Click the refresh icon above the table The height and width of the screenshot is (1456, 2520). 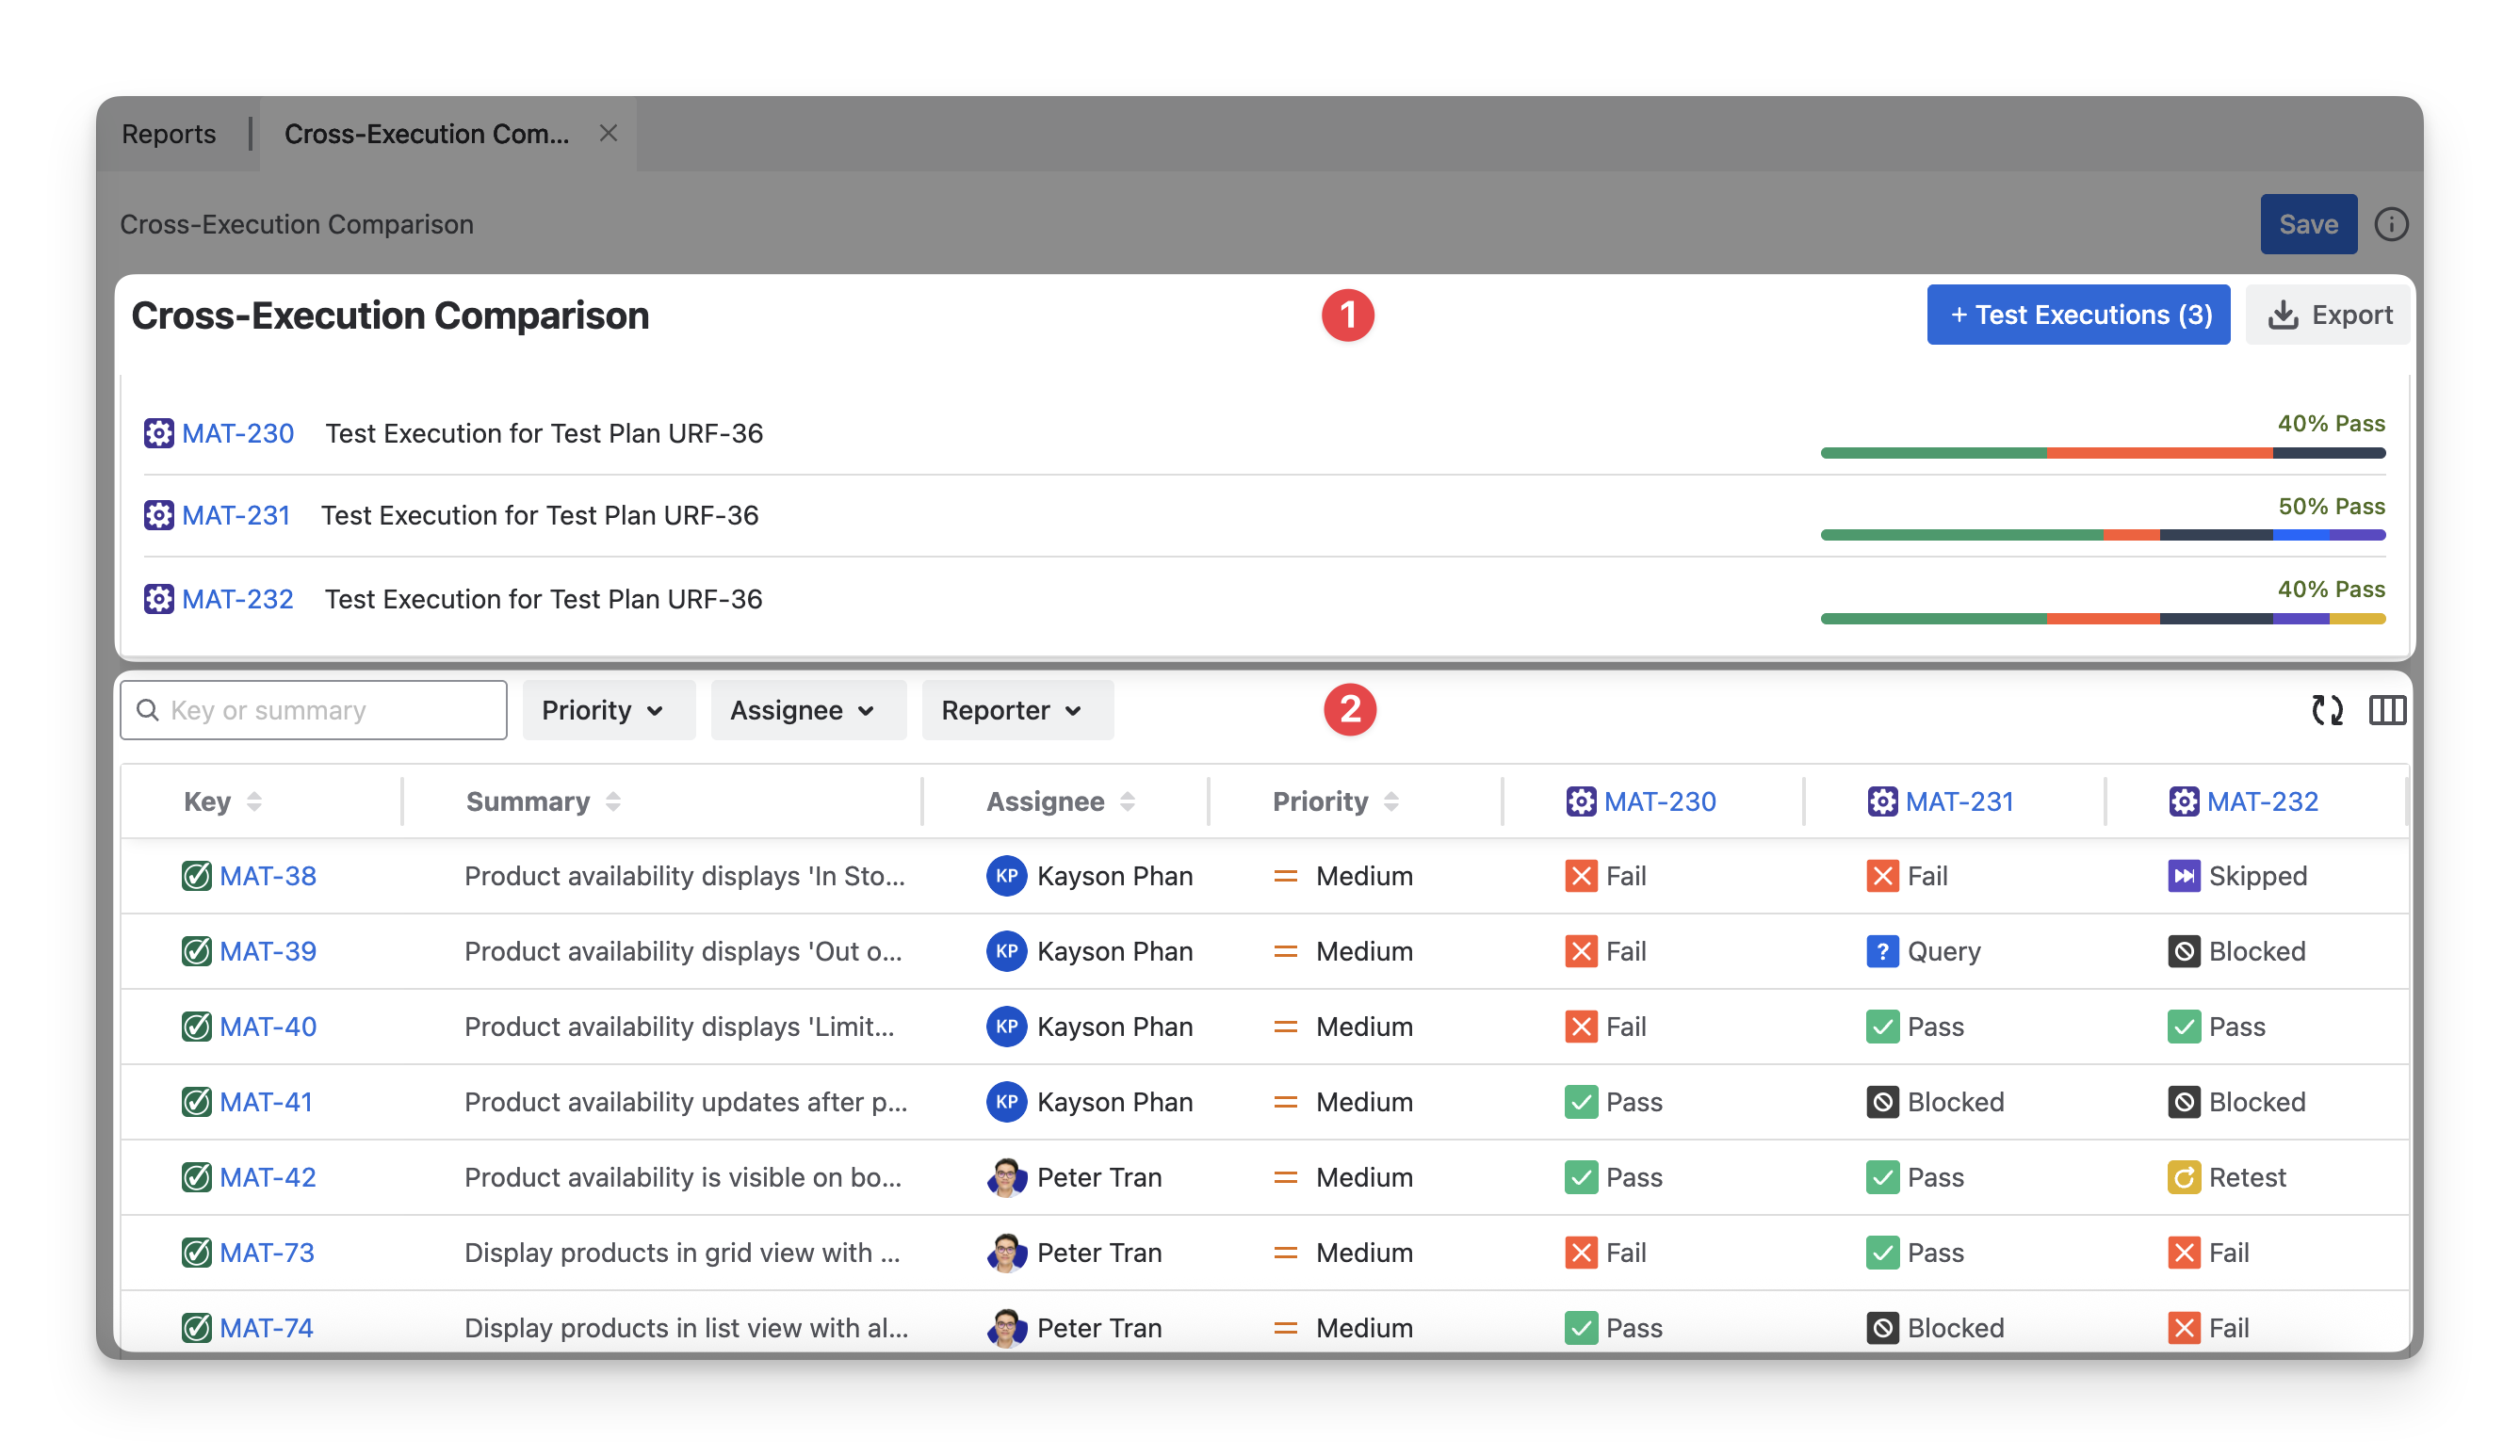(2327, 710)
